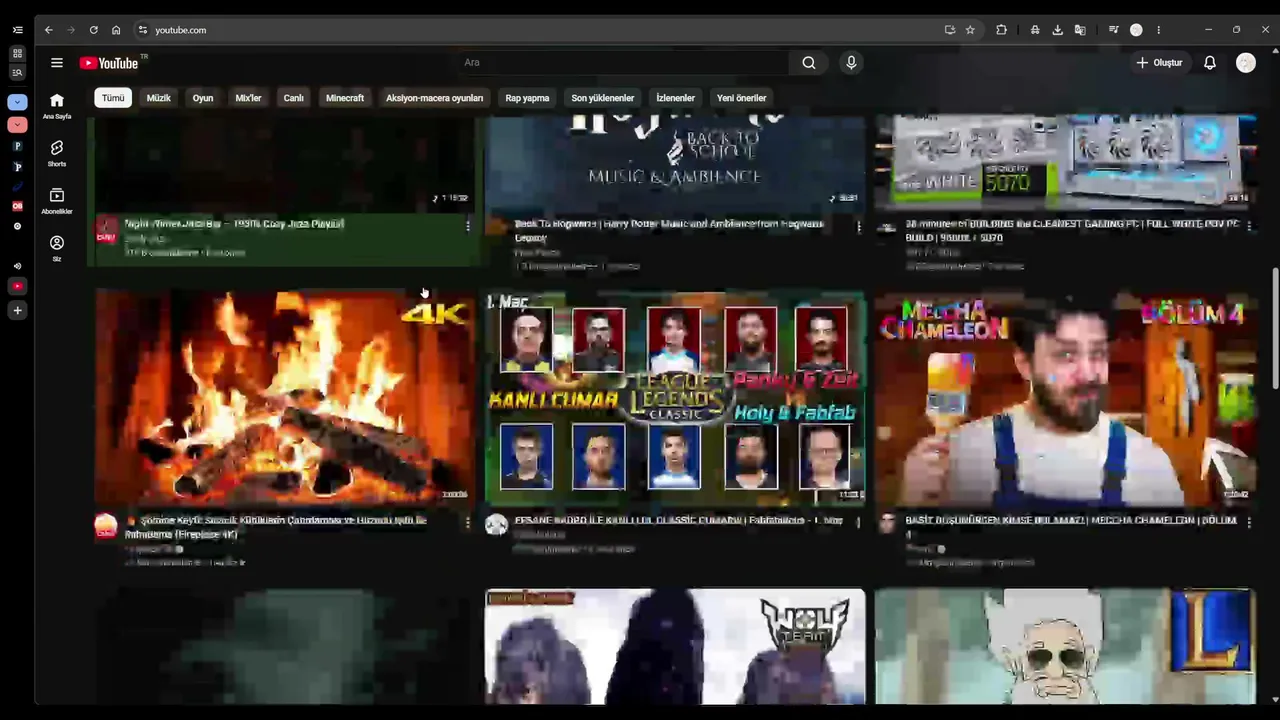Image resolution: width=1280 pixels, height=720 pixels.
Task: Select the Rap yapma chip
Action: pos(527,98)
